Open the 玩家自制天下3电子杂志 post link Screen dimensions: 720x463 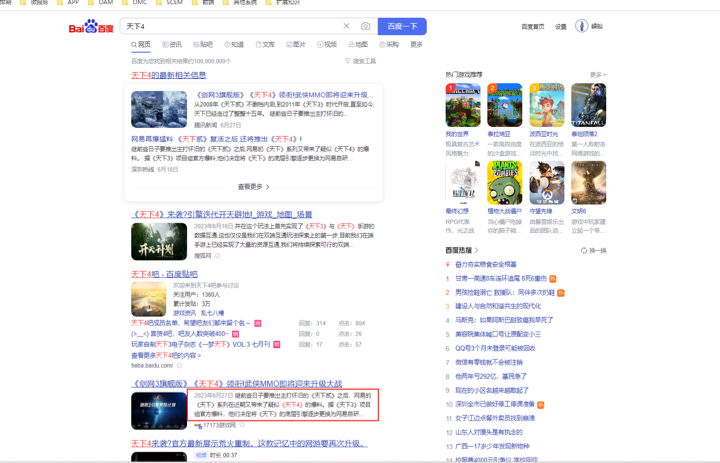(201, 344)
